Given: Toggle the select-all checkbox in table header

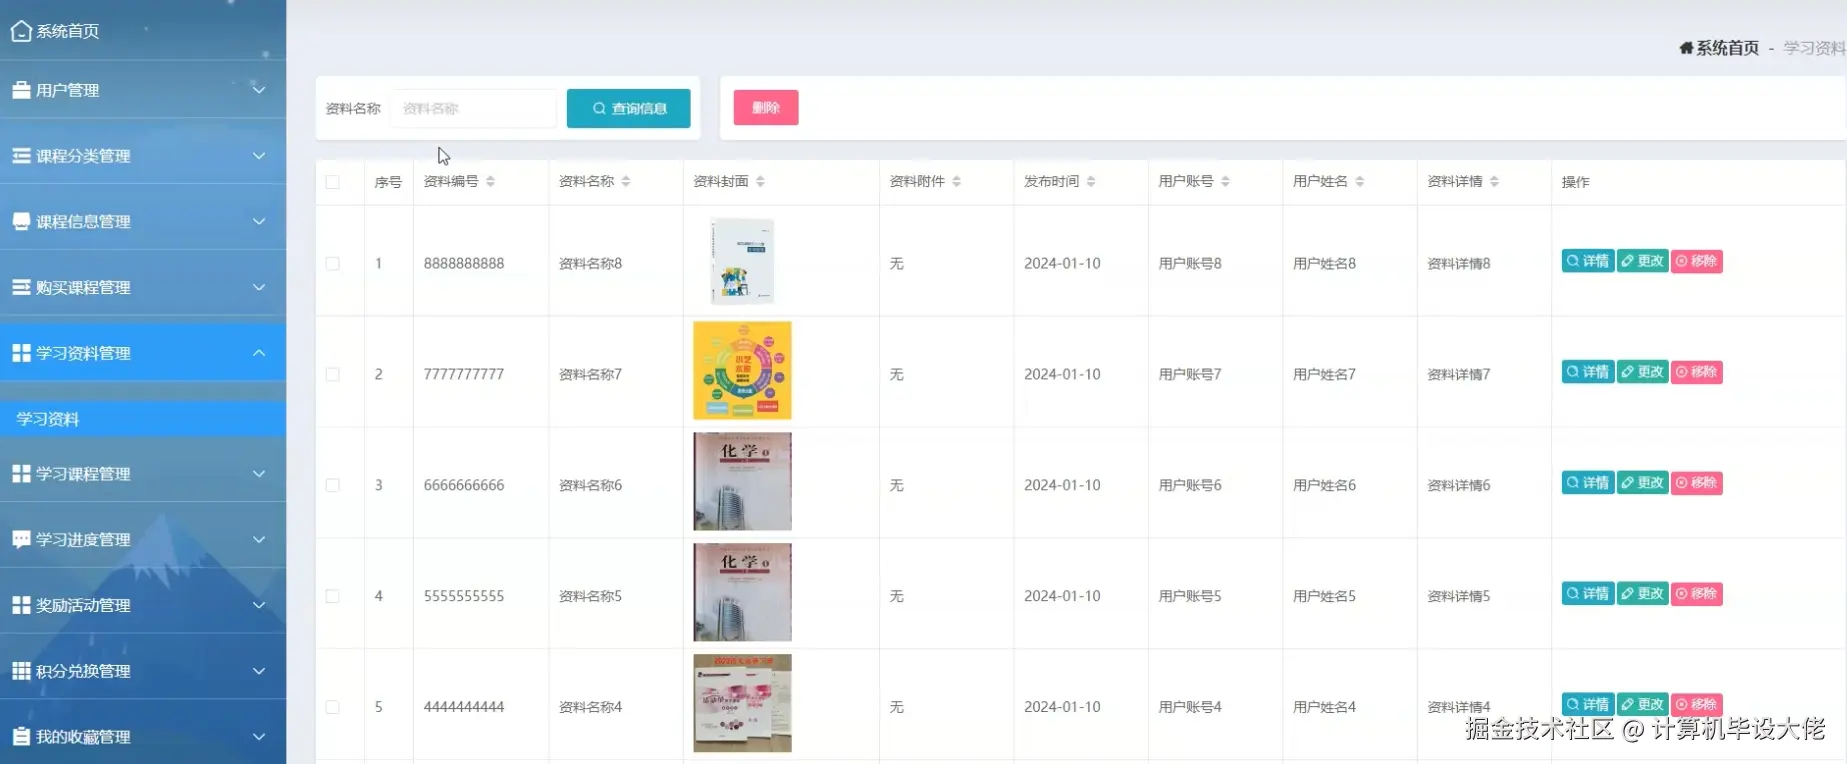Looking at the screenshot, I should [x=333, y=182].
